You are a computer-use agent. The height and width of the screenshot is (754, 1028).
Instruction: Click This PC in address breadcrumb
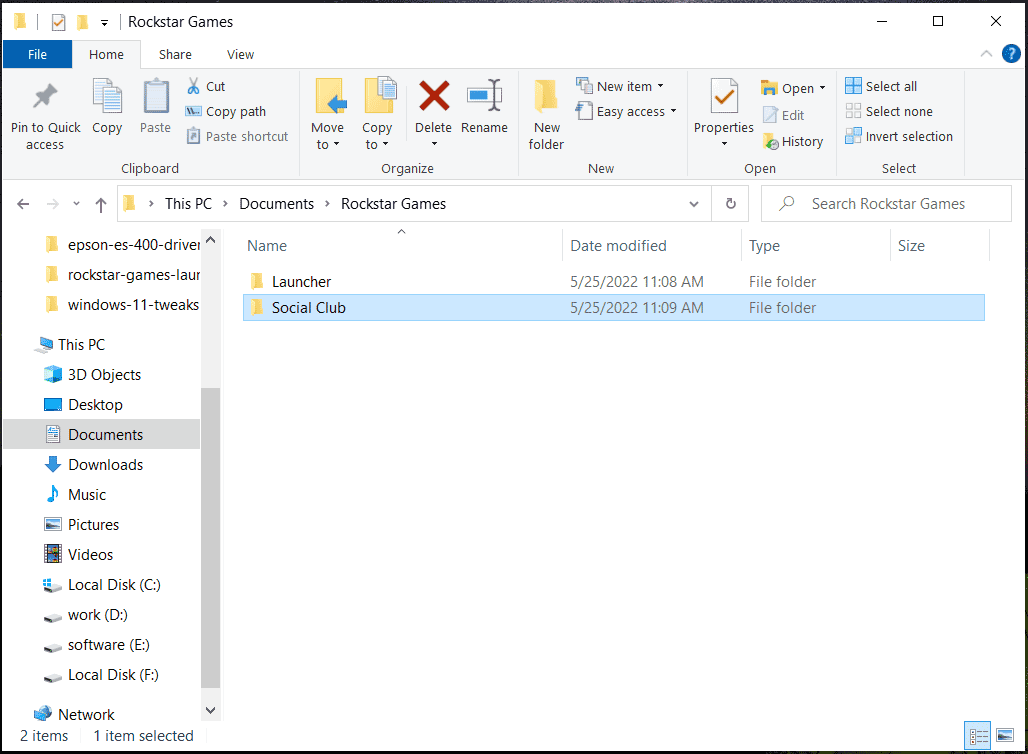[188, 204]
